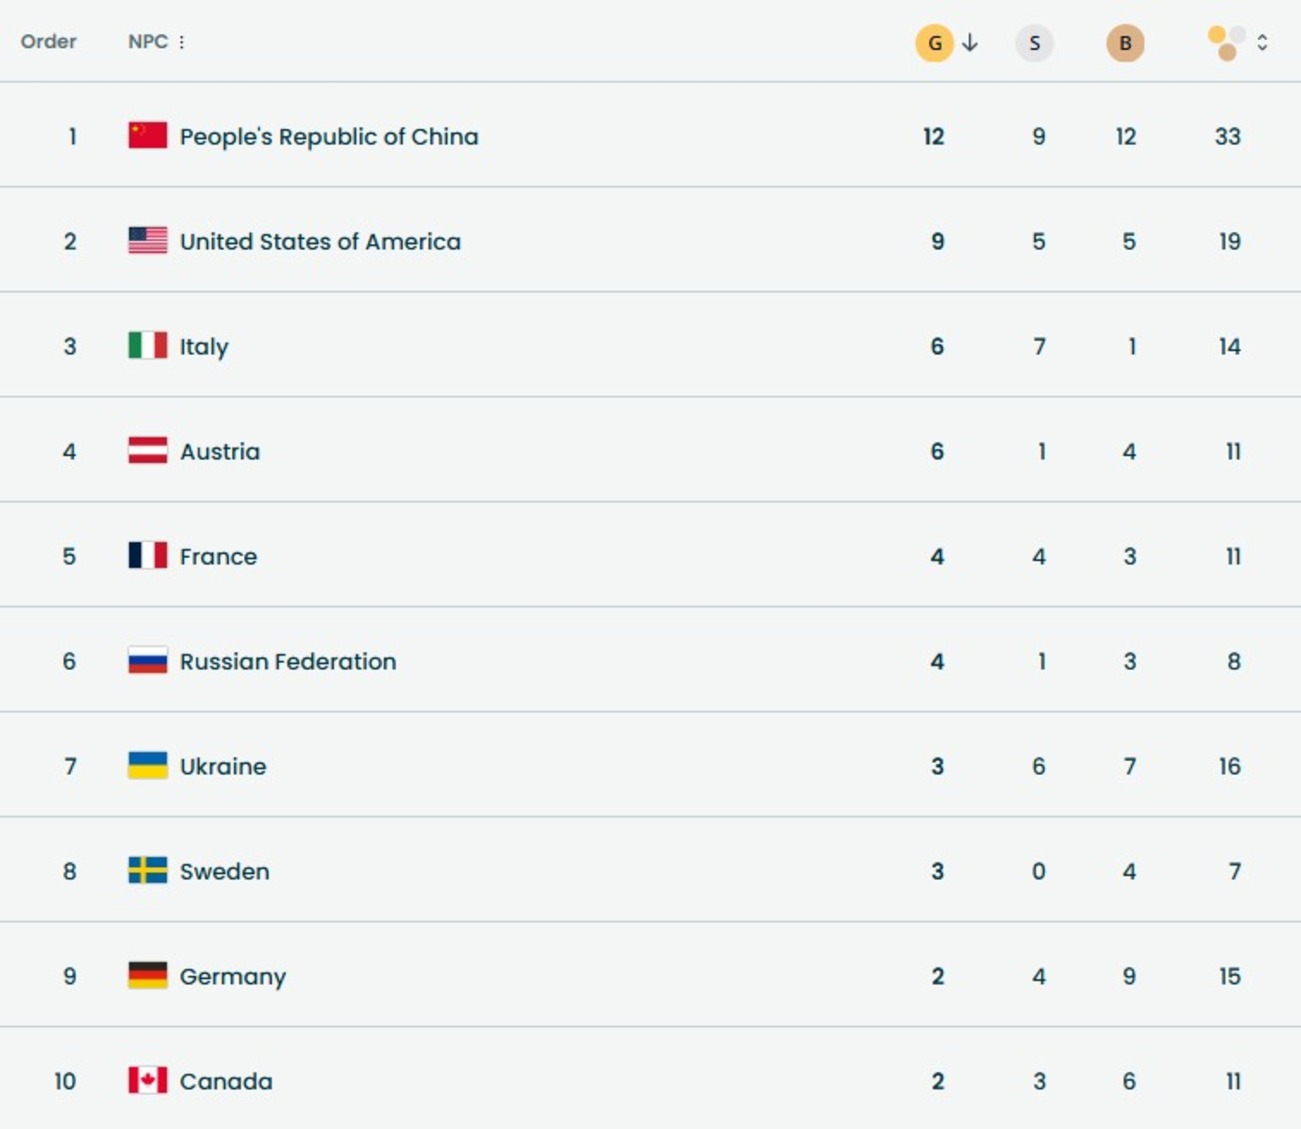Click the China flag icon
This screenshot has width=1301, height=1129.
point(148,136)
